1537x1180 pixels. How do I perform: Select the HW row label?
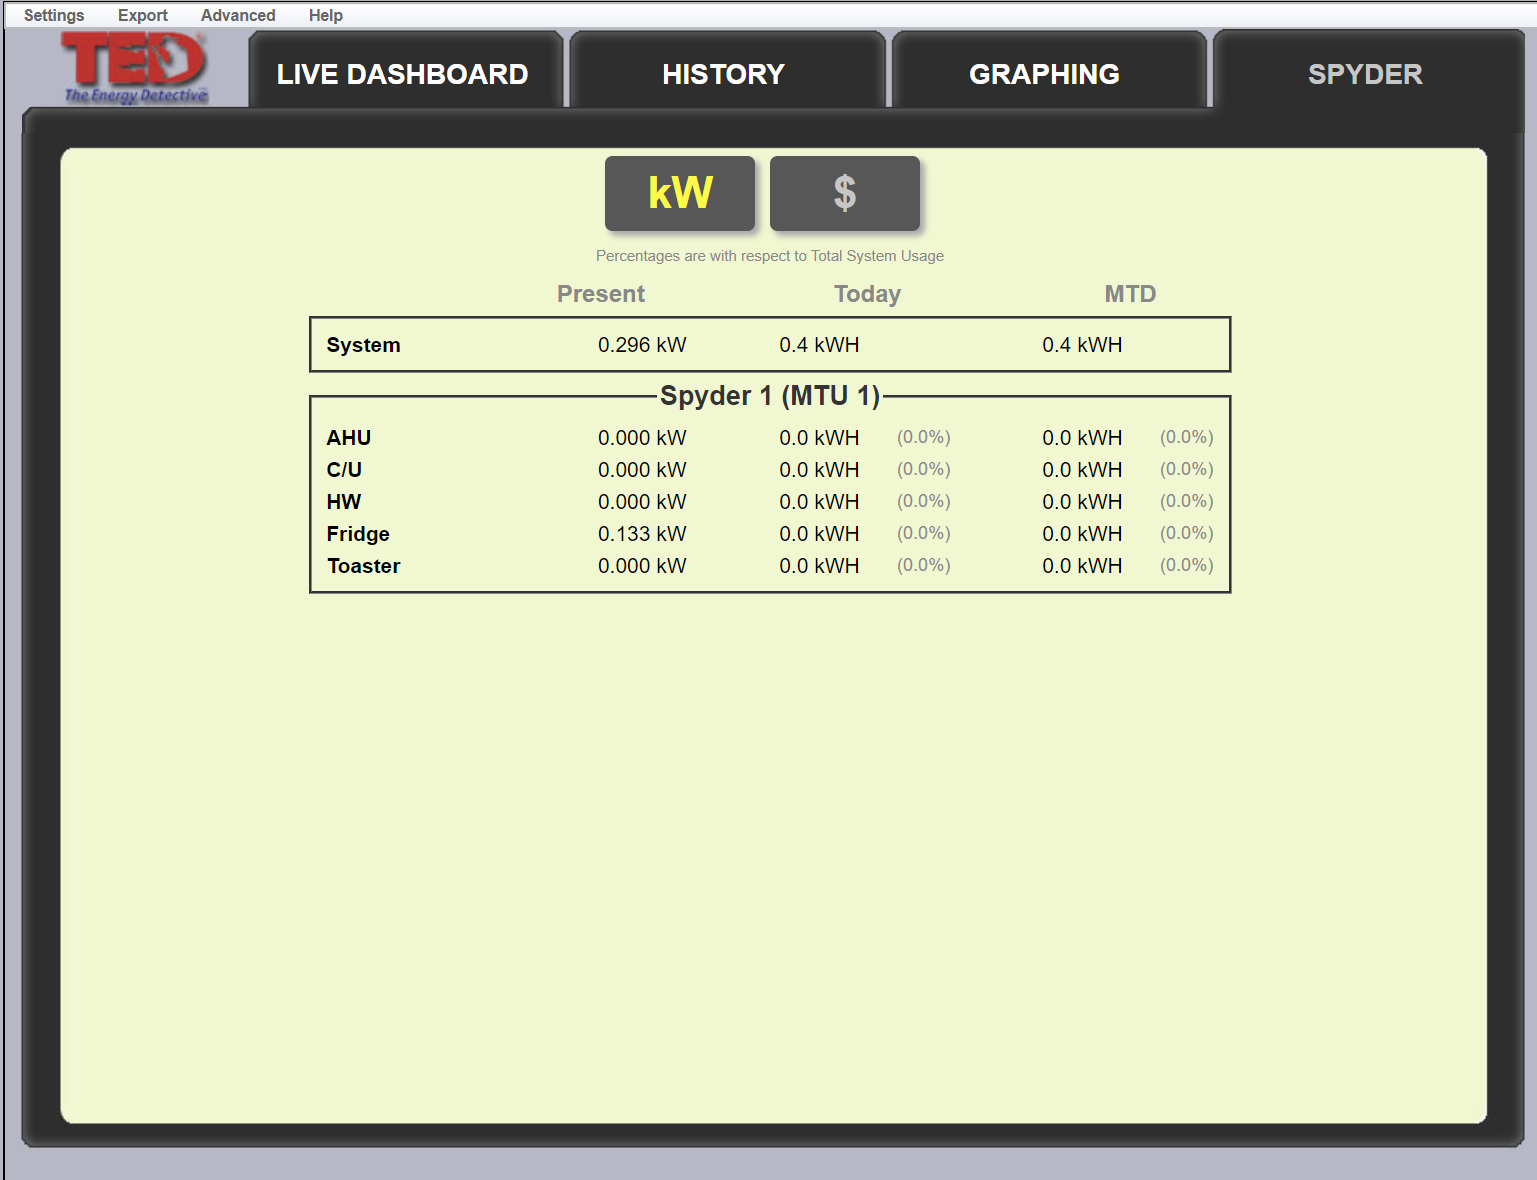[x=344, y=502]
